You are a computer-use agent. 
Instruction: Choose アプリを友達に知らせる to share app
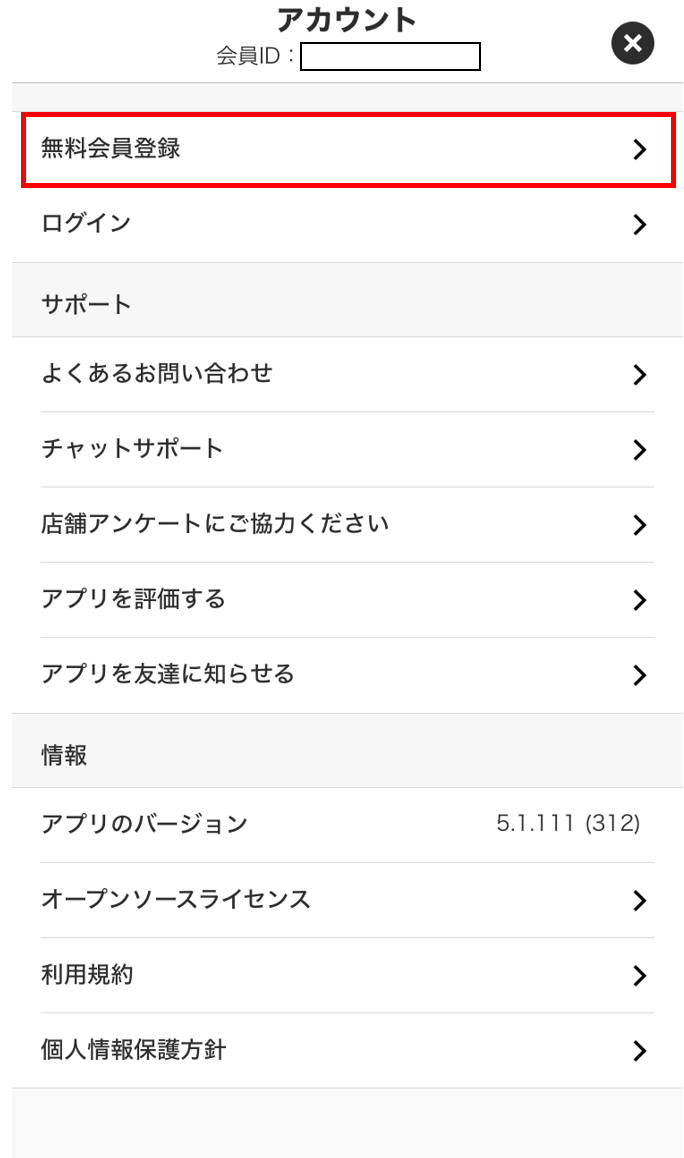pos(168,674)
